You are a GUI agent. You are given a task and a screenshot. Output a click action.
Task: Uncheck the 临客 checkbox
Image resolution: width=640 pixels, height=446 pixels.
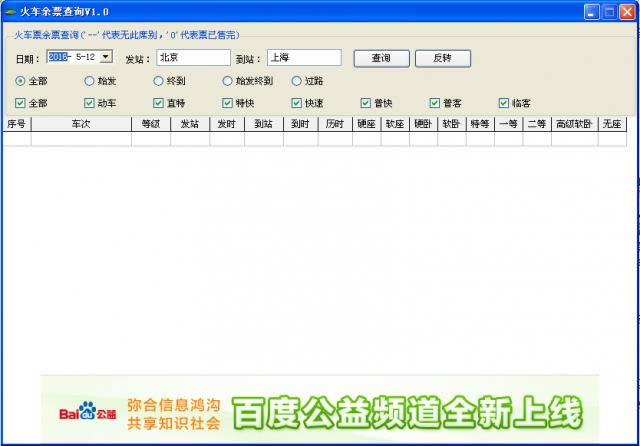click(504, 102)
